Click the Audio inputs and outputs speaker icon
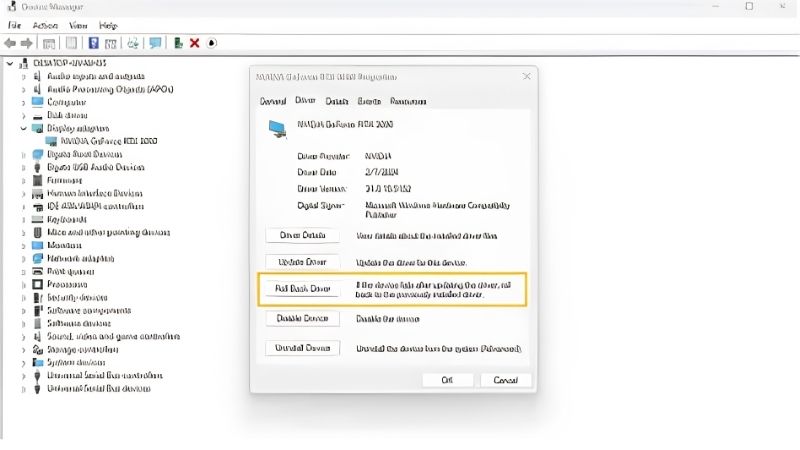 (x=37, y=77)
